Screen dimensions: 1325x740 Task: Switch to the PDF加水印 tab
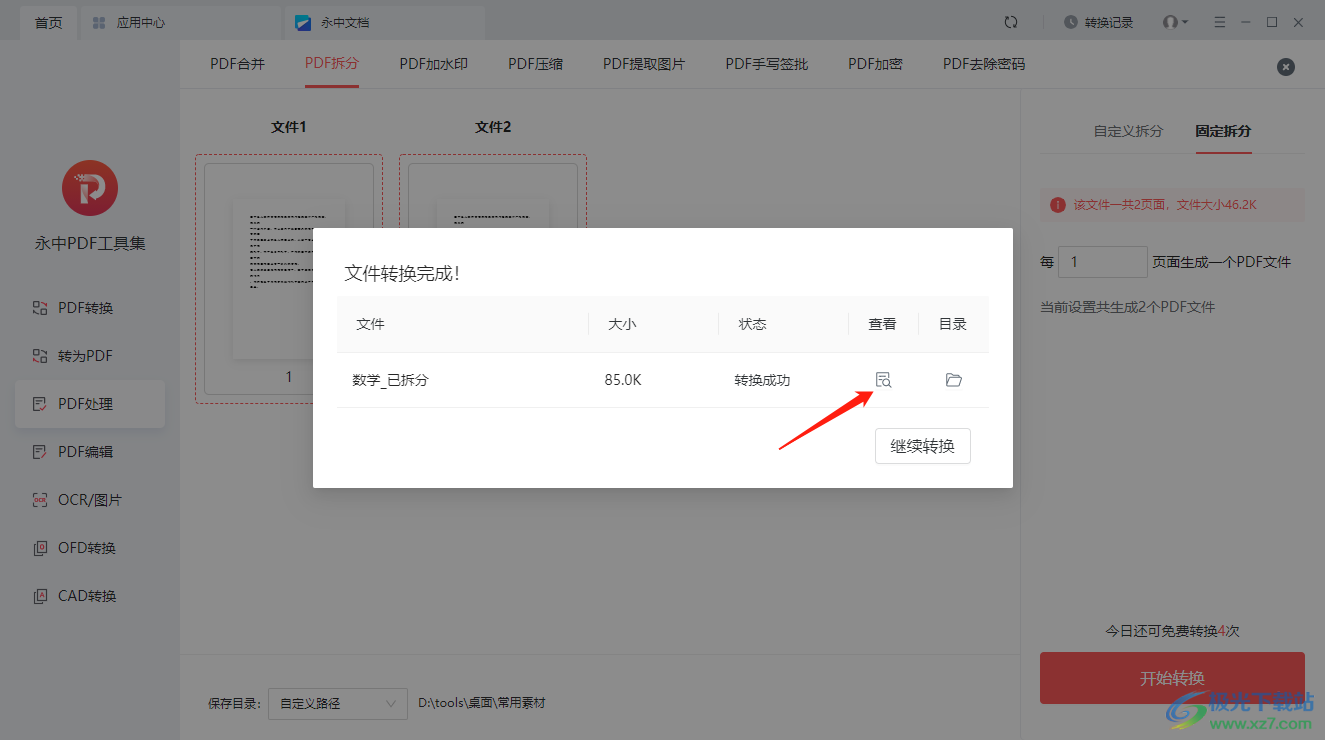(433, 64)
